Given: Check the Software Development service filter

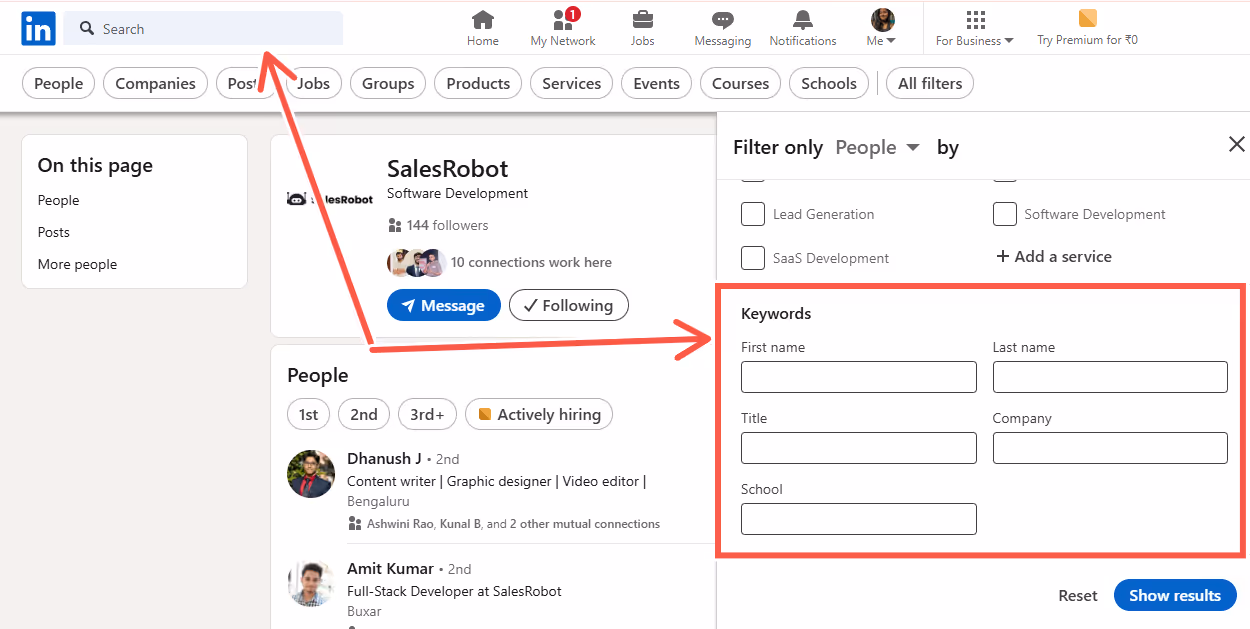Looking at the screenshot, I should (1005, 213).
